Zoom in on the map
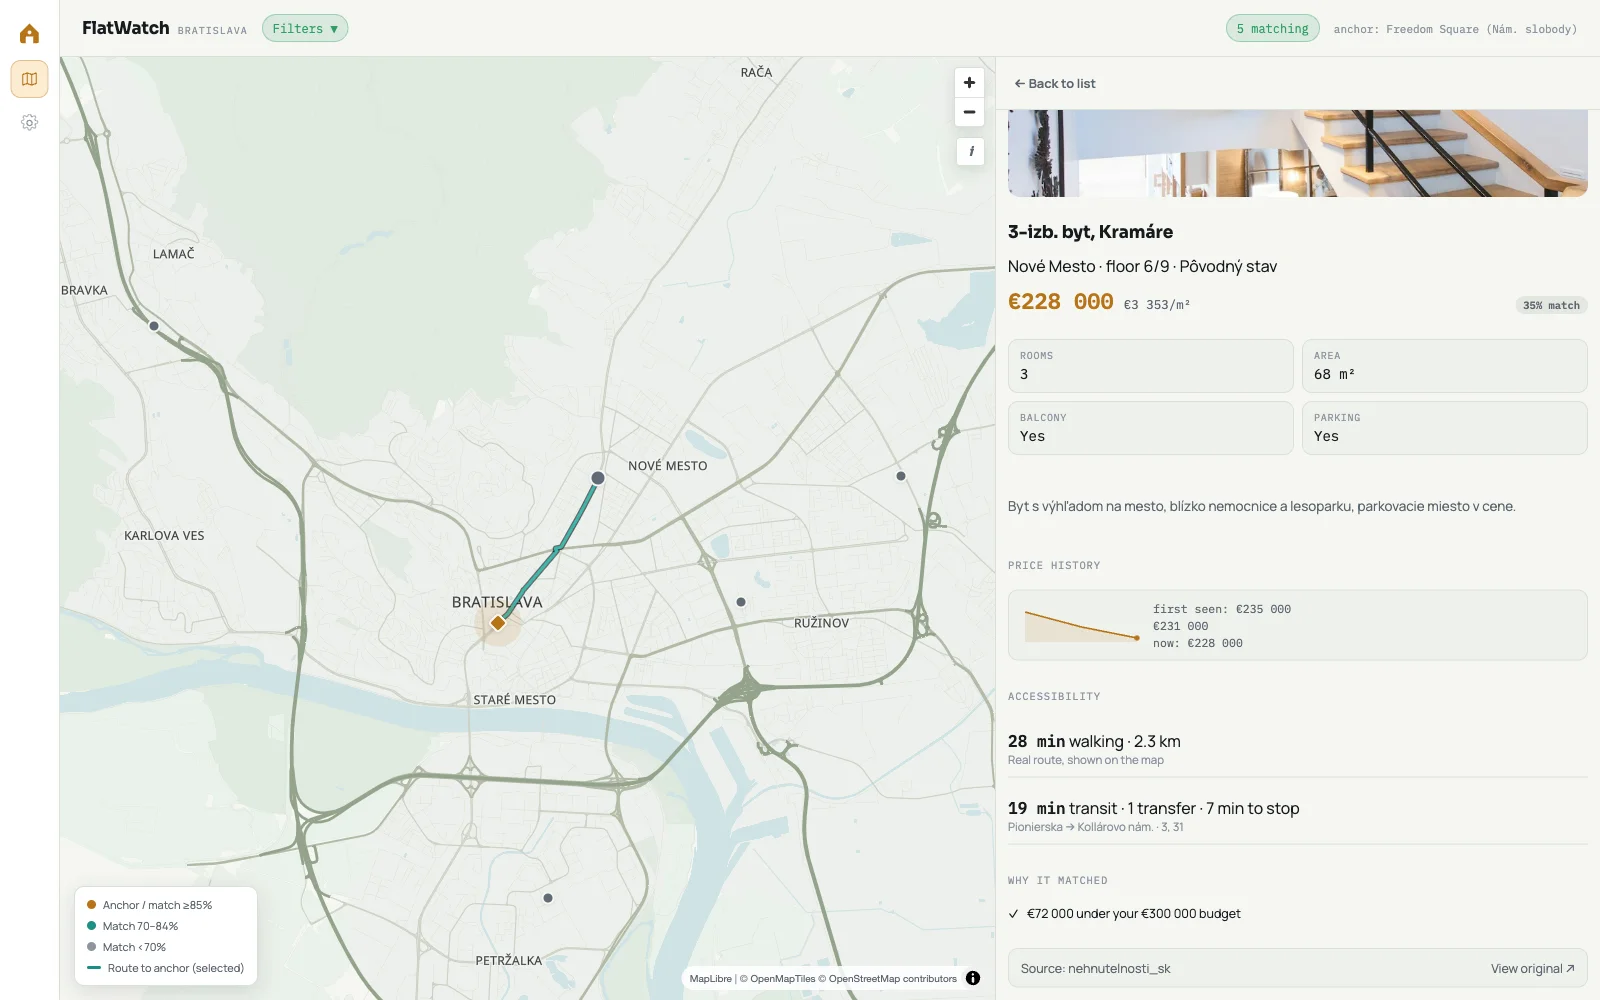The height and width of the screenshot is (1000, 1600). pyautogui.click(x=969, y=83)
